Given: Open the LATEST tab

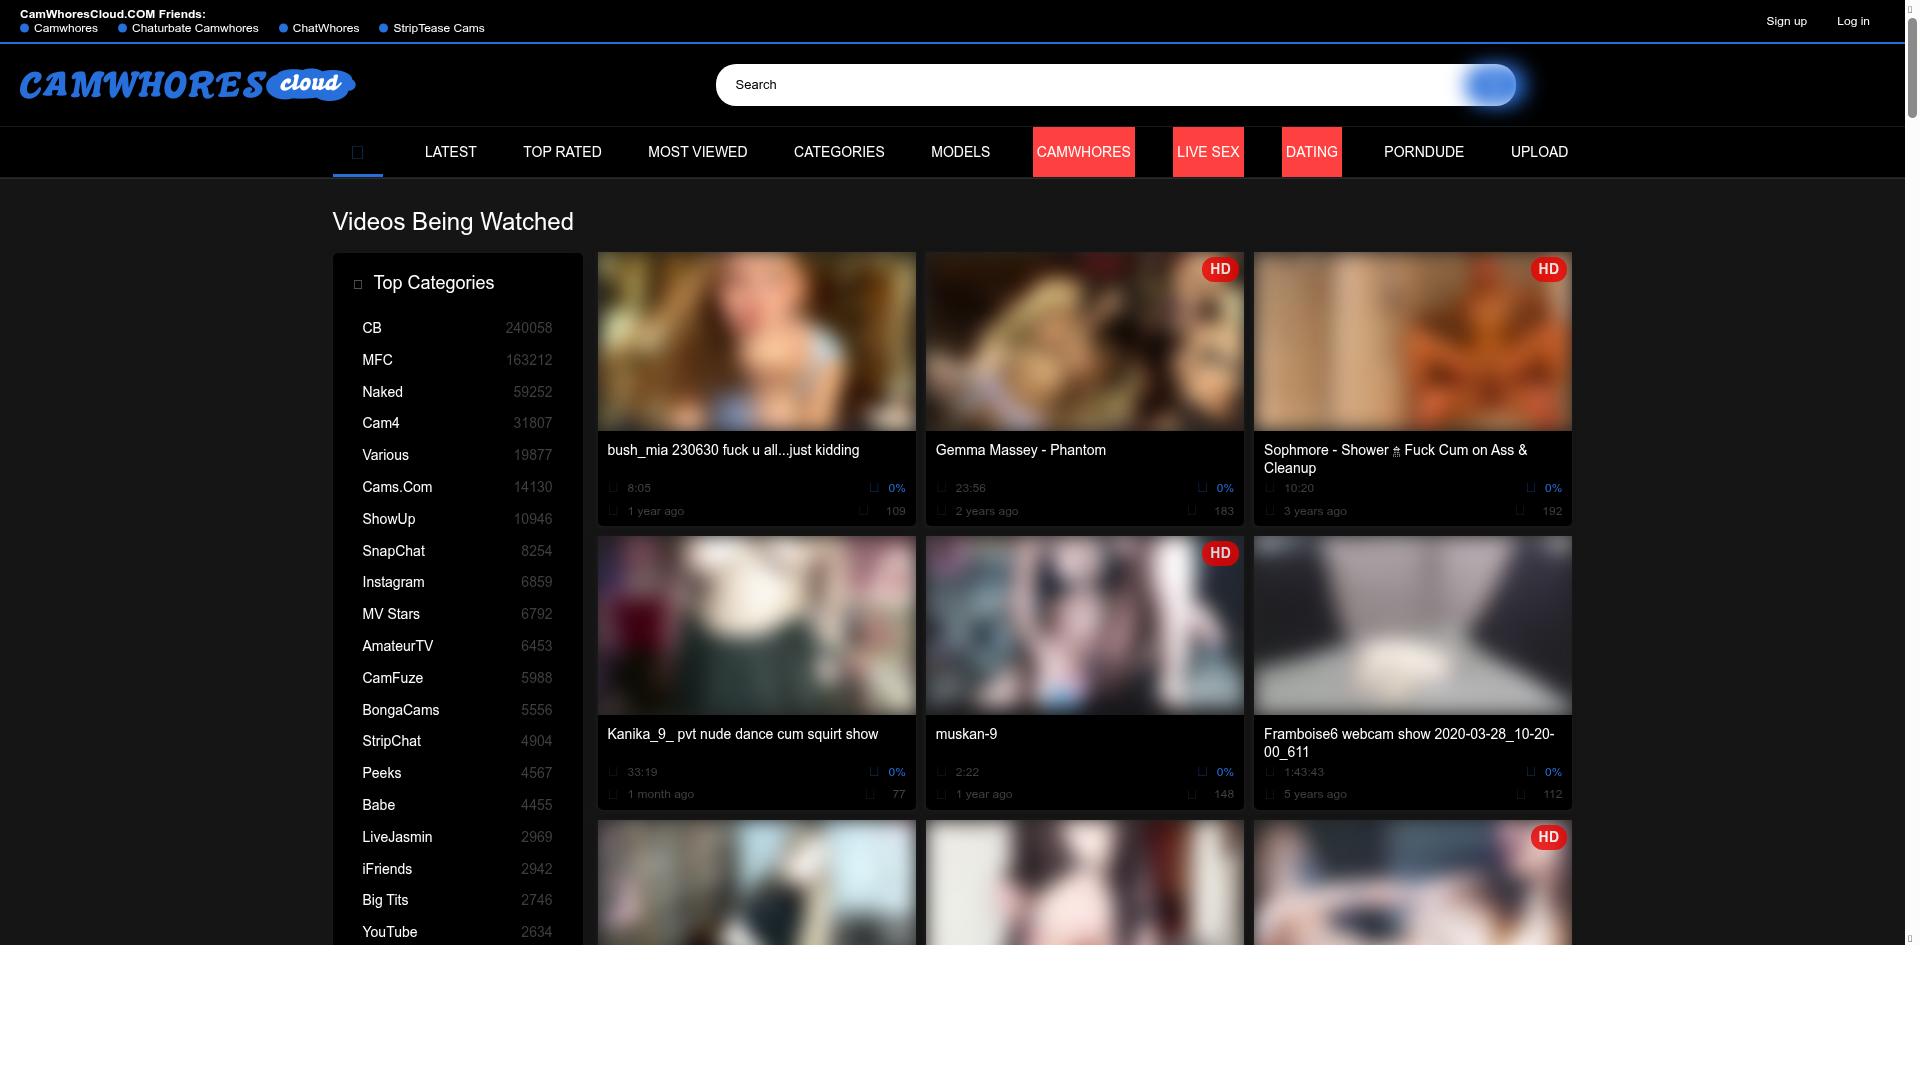Looking at the screenshot, I should coord(450,152).
